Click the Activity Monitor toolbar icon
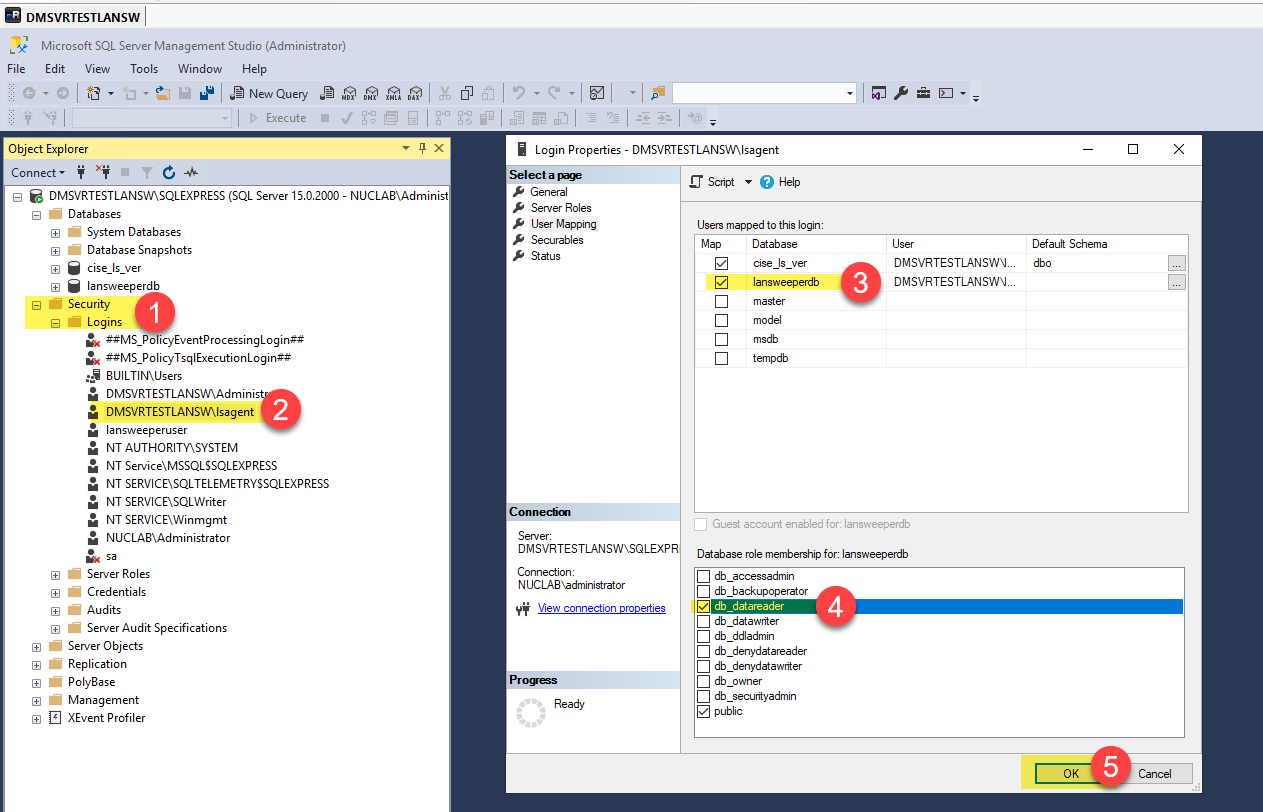This screenshot has height=812, width=1263. [x=597, y=93]
